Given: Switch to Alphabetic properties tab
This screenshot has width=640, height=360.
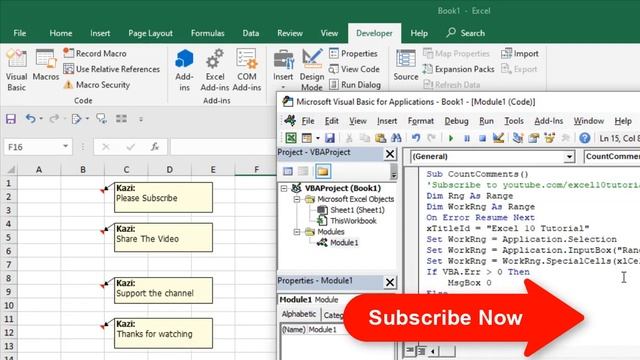Looking at the screenshot, I should [299, 314].
